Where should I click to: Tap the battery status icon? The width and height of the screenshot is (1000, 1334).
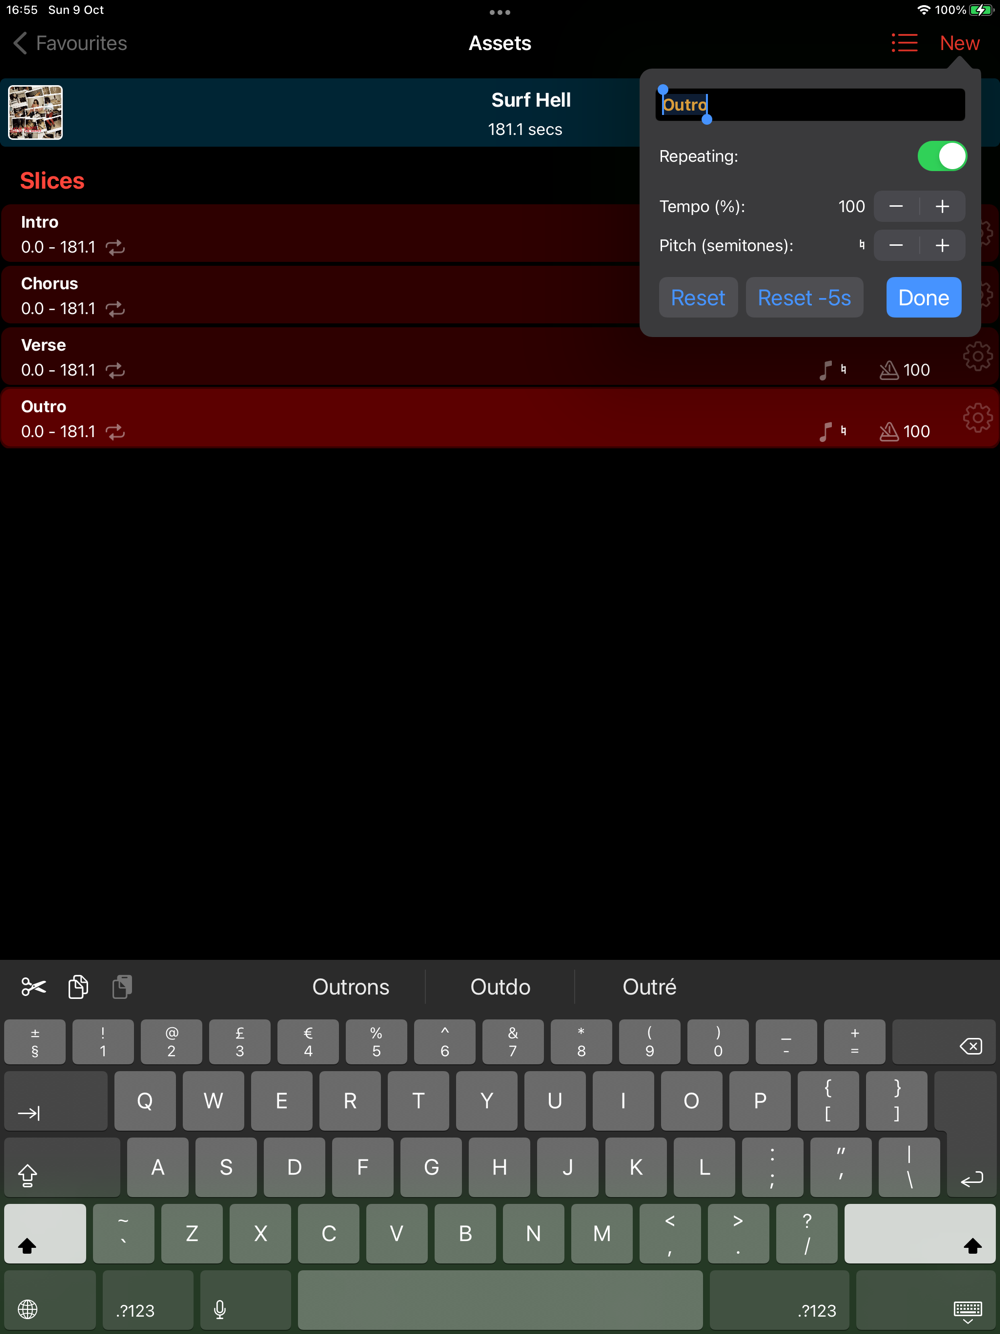[981, 10]
